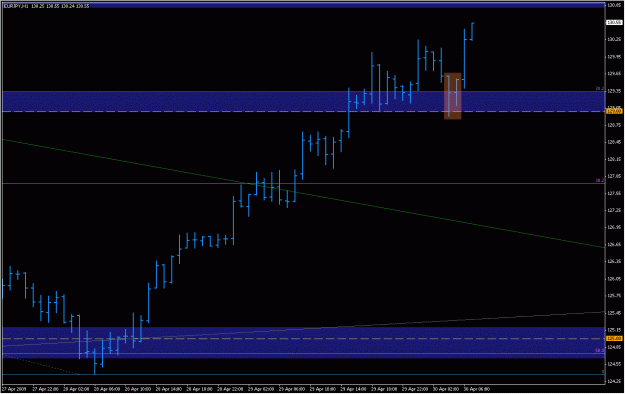Click the latest price bar at chart top
625x394 pixels.
[472, 32]
